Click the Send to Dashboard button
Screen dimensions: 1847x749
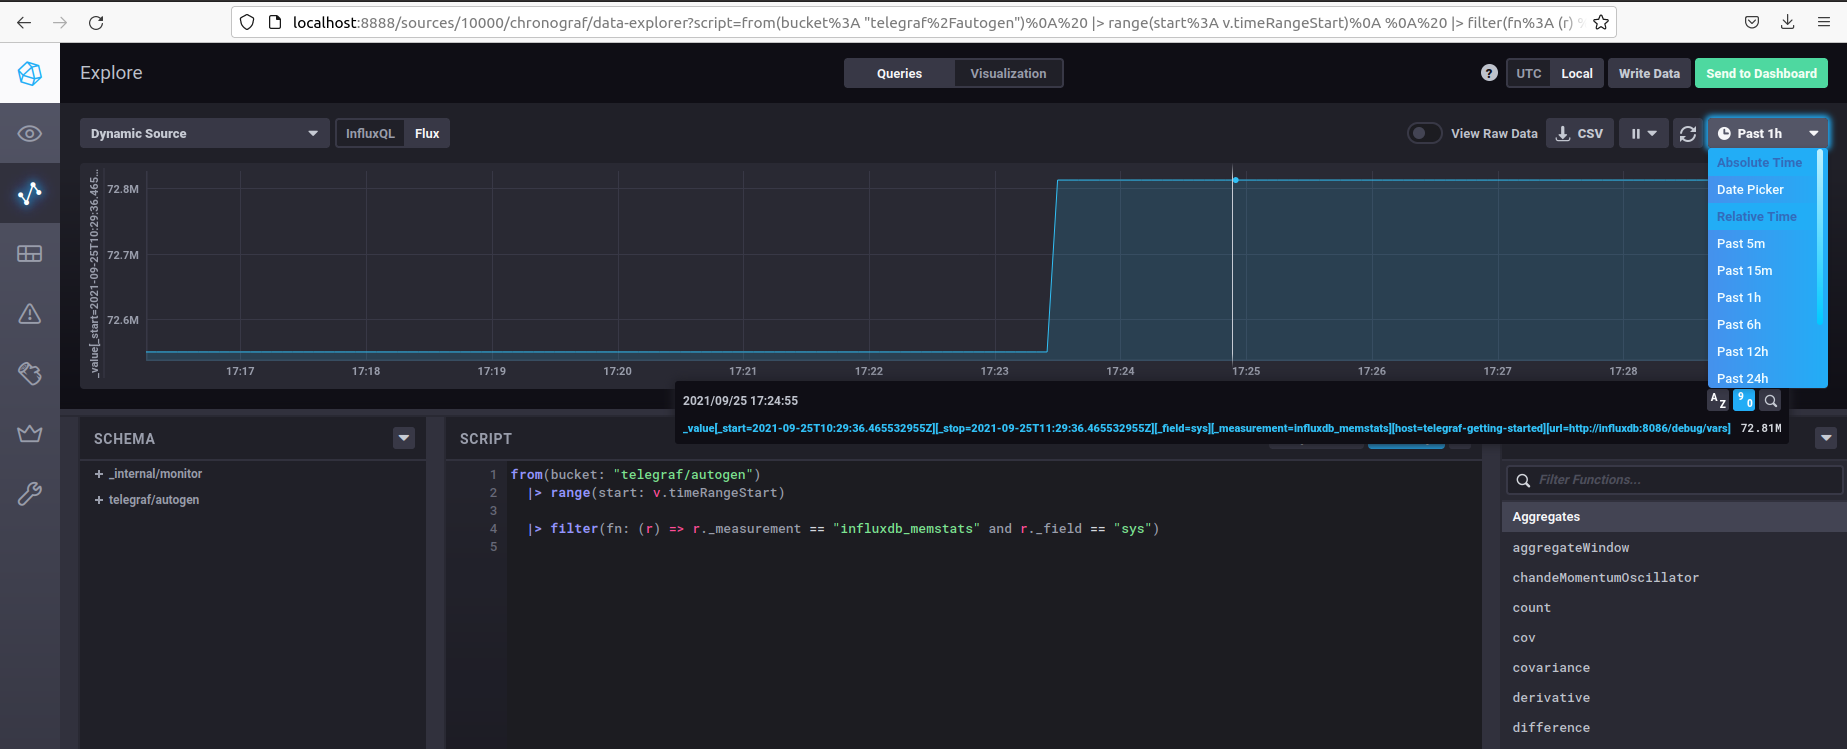[x=1761, y=73]
